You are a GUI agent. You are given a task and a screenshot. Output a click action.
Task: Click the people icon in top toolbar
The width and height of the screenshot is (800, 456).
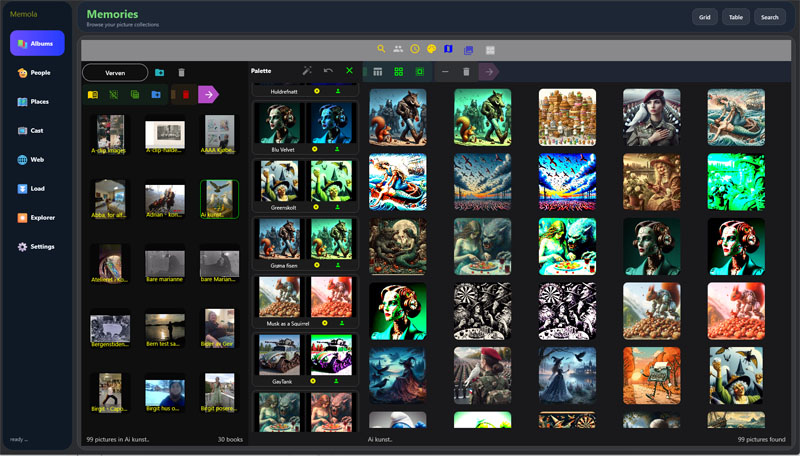click(x=398, y=49)
